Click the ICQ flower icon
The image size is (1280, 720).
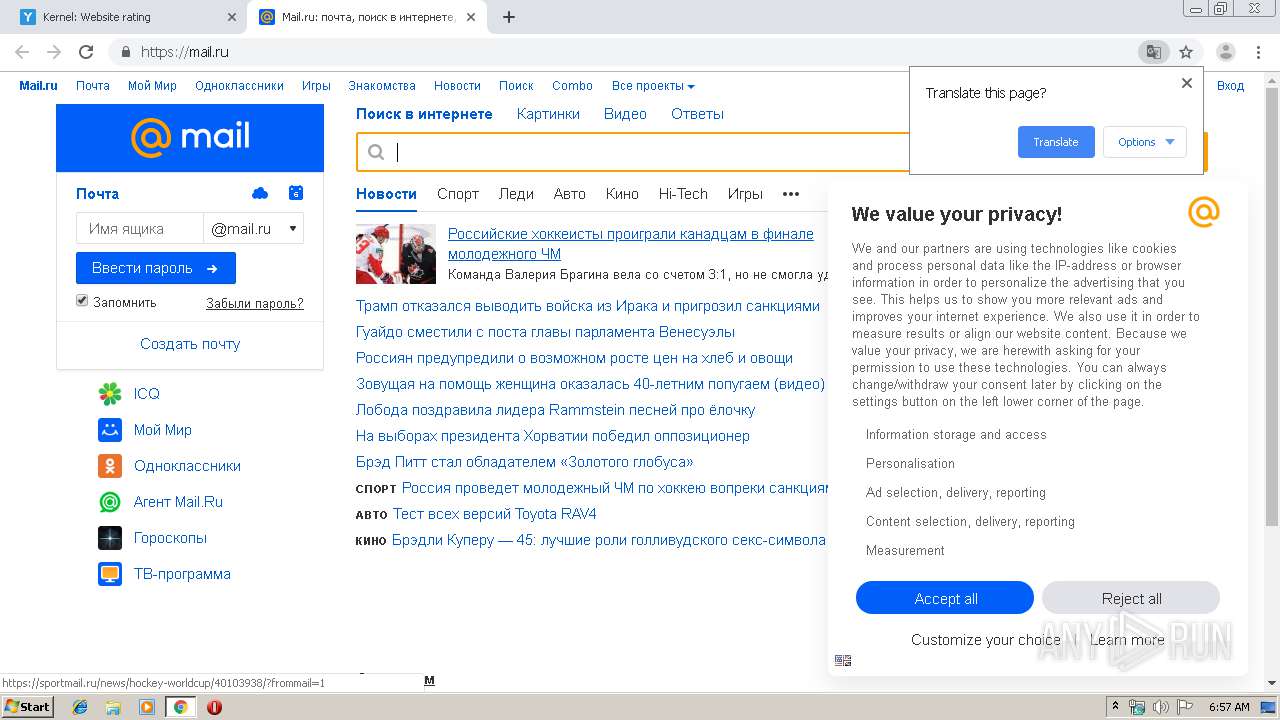click(x=110, y=394)
